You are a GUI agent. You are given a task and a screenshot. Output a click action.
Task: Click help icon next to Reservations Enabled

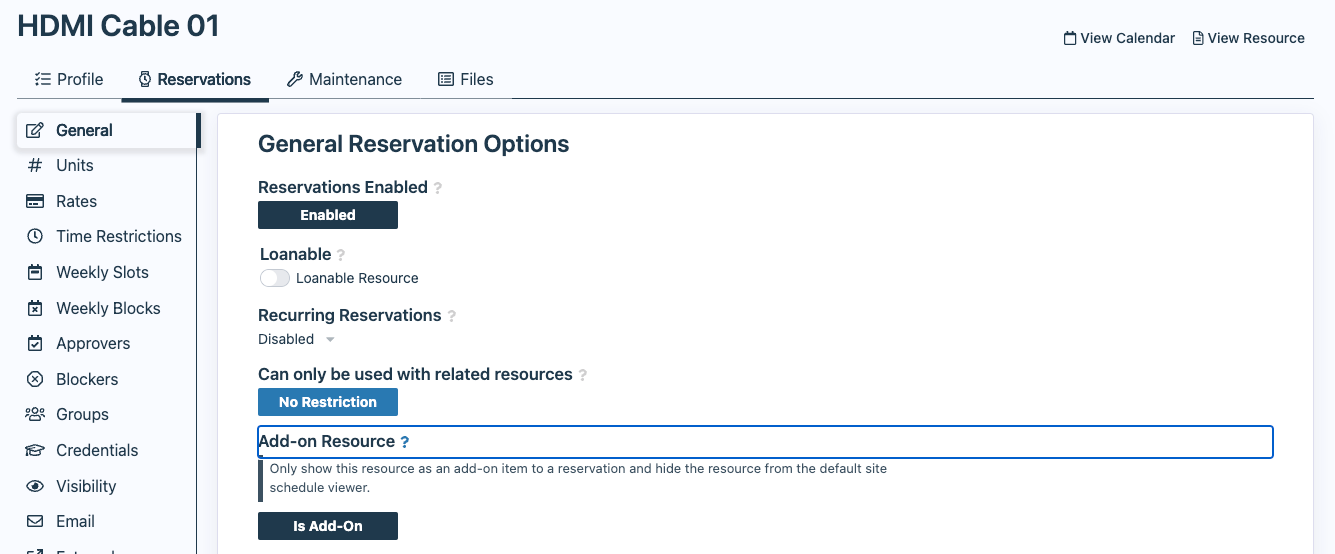[x=438, y=188]
